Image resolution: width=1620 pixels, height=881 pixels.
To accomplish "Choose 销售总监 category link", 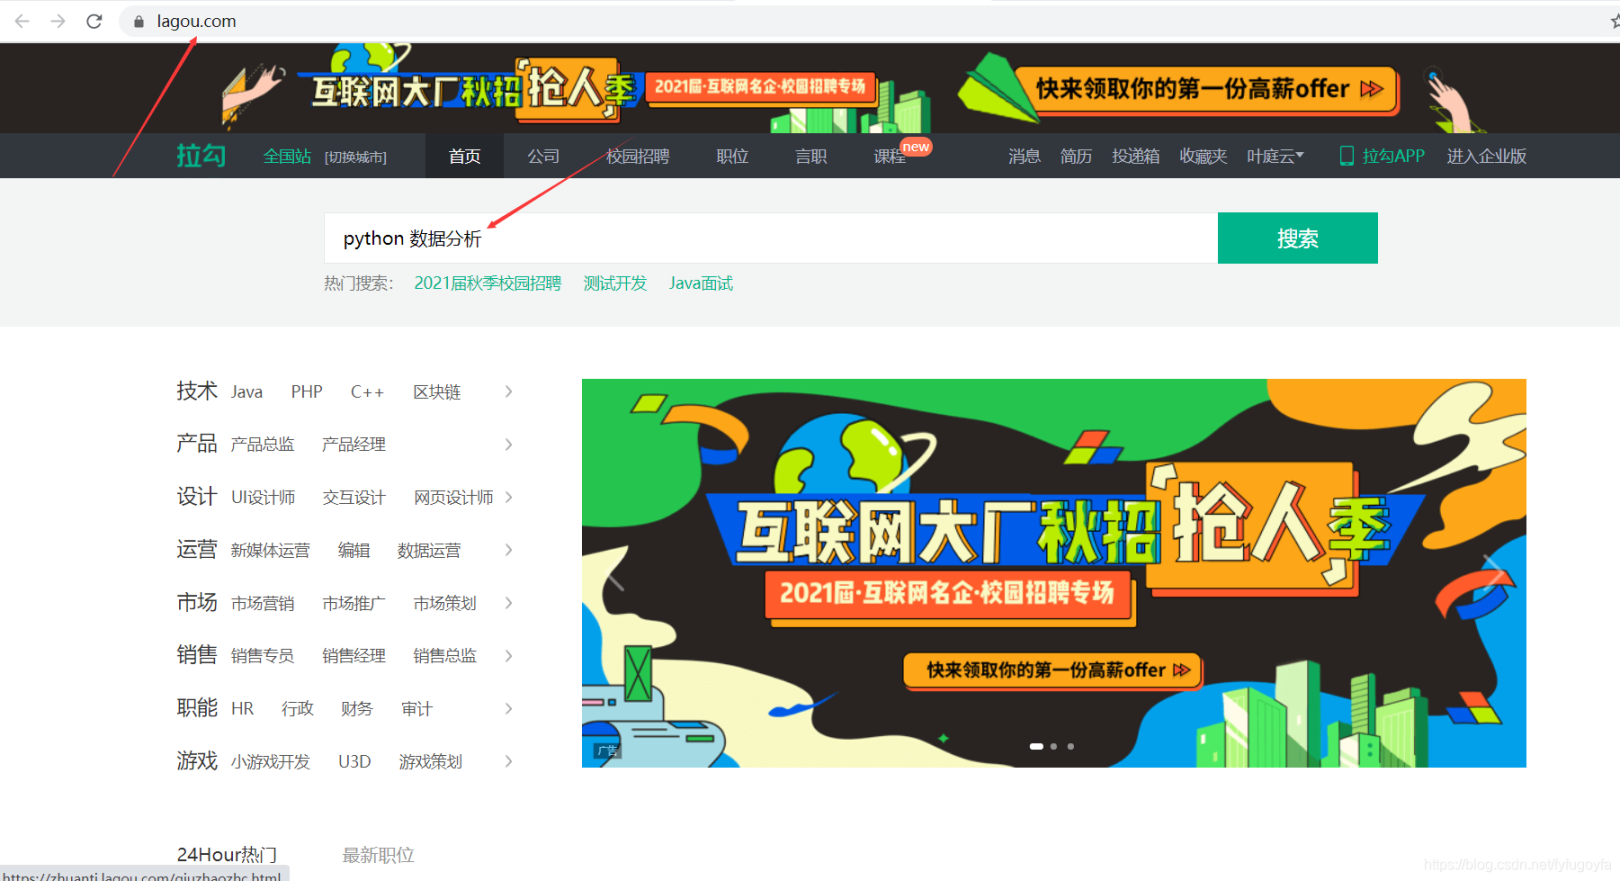I will (x=445, y=656).
